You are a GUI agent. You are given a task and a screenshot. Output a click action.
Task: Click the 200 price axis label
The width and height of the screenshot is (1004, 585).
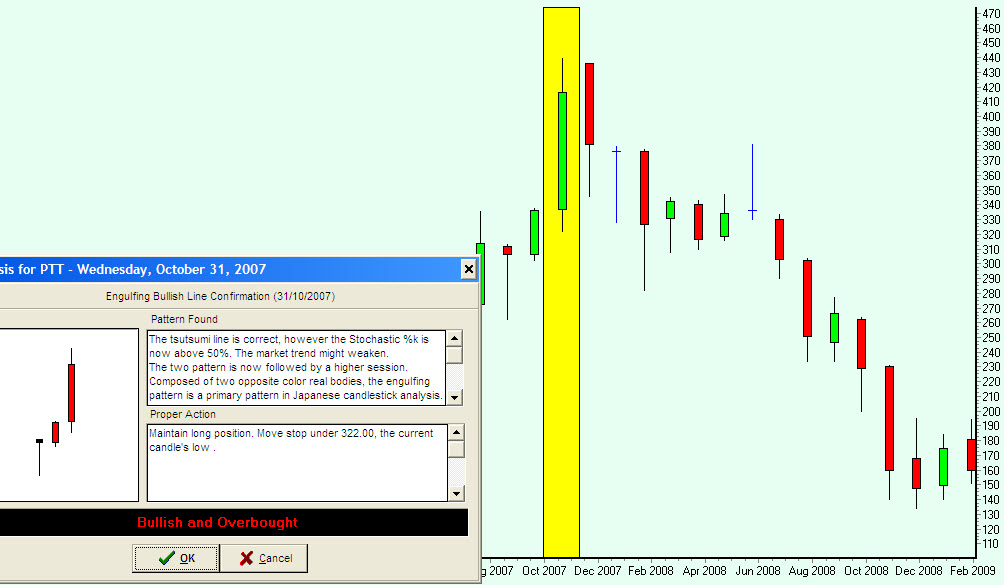coord(991,412)
